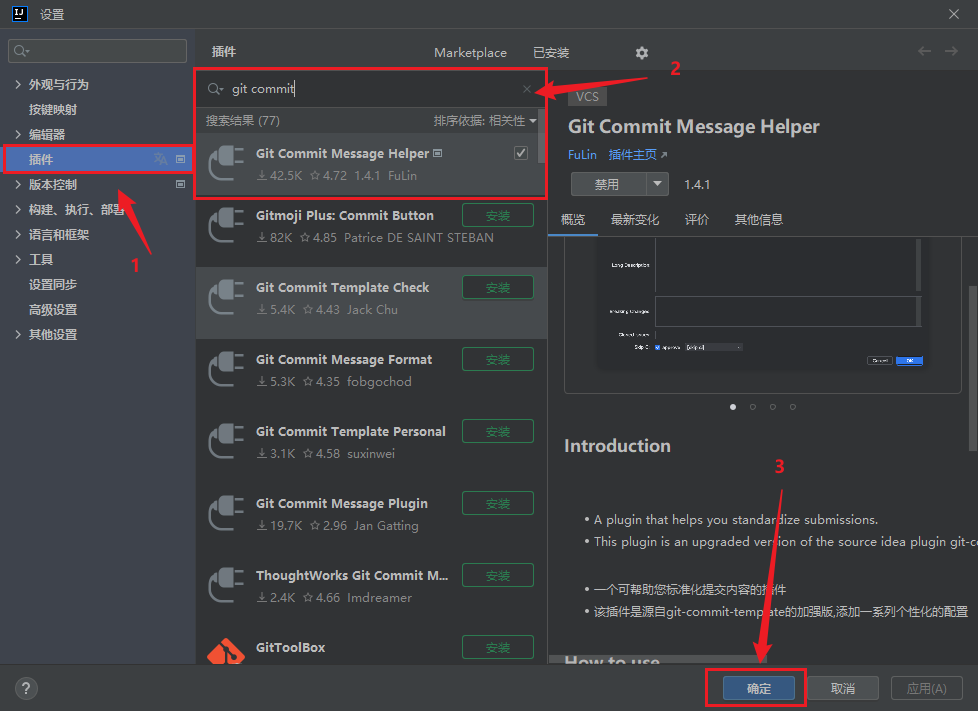The image size is (978, 711).
Task: Show the second screenshot via carousel dot
Action: [x=753, y=407]
